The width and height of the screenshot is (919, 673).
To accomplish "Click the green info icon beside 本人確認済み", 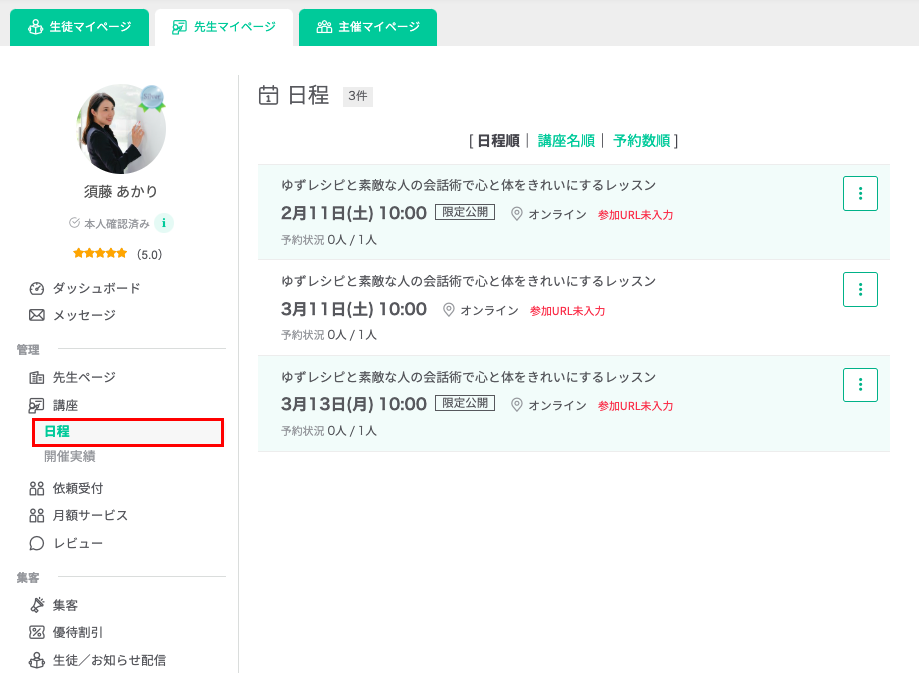I will tap(164, 223).
